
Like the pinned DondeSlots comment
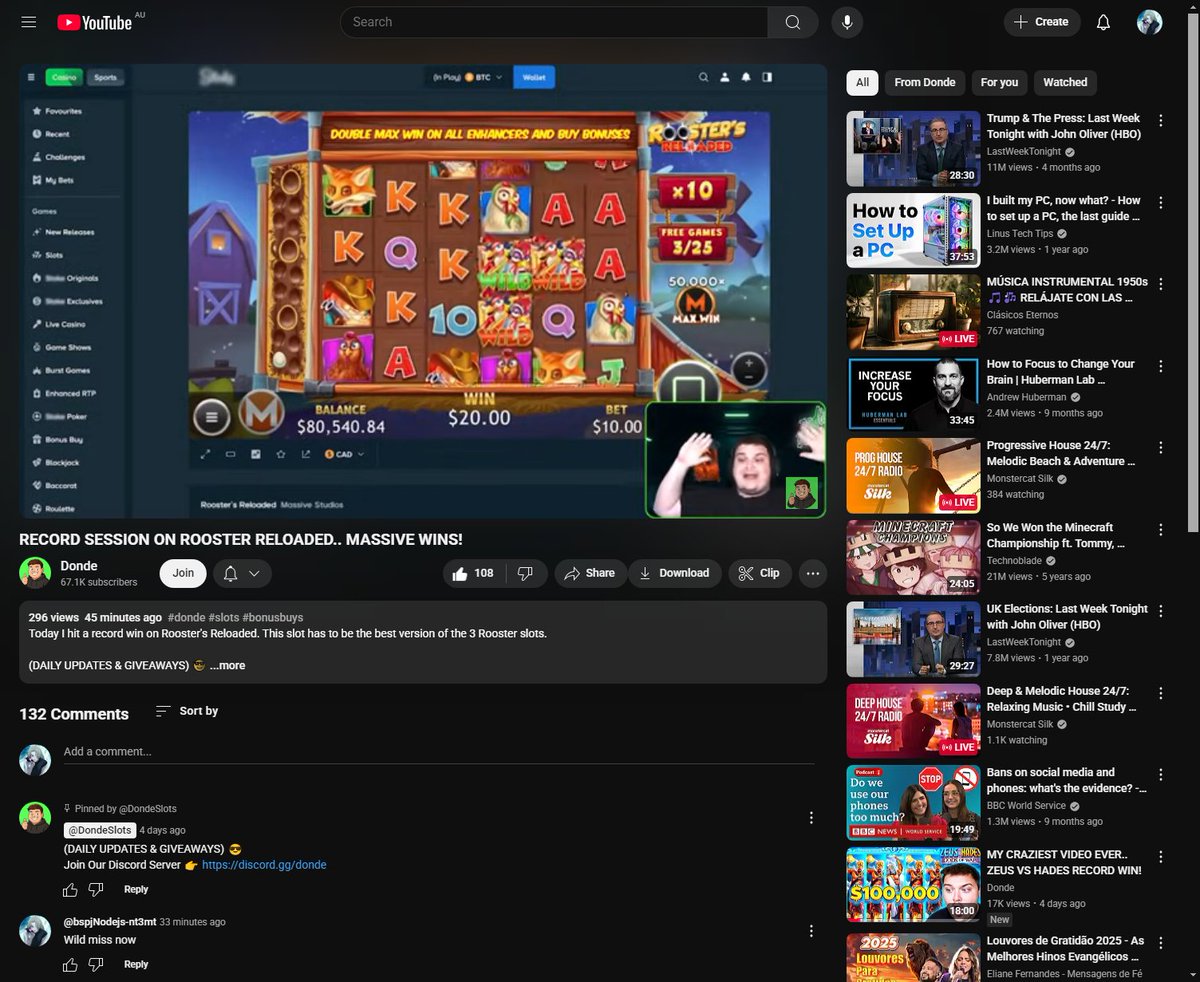[x=70, y=889]
